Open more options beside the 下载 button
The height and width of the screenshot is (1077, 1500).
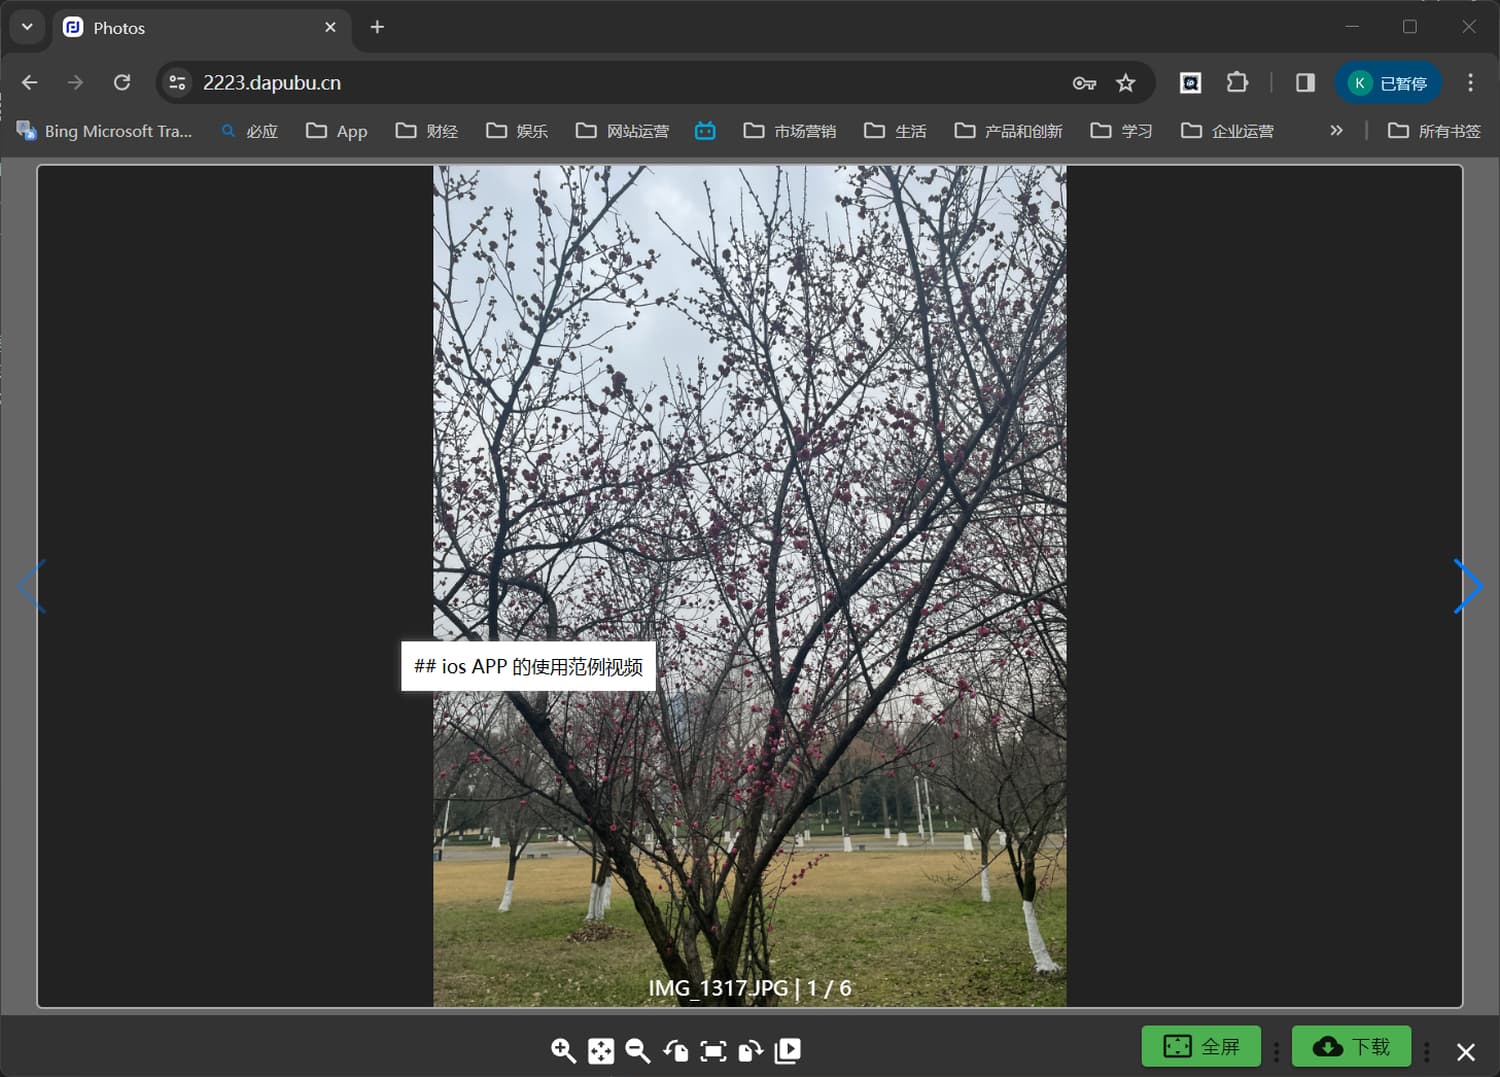tap(1427, 1051)
